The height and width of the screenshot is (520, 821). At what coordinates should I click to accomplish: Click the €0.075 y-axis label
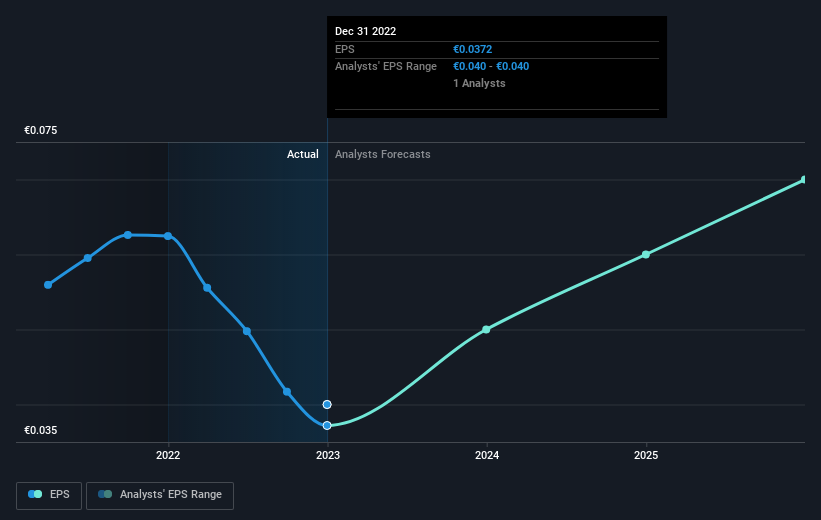coord(41,130)
